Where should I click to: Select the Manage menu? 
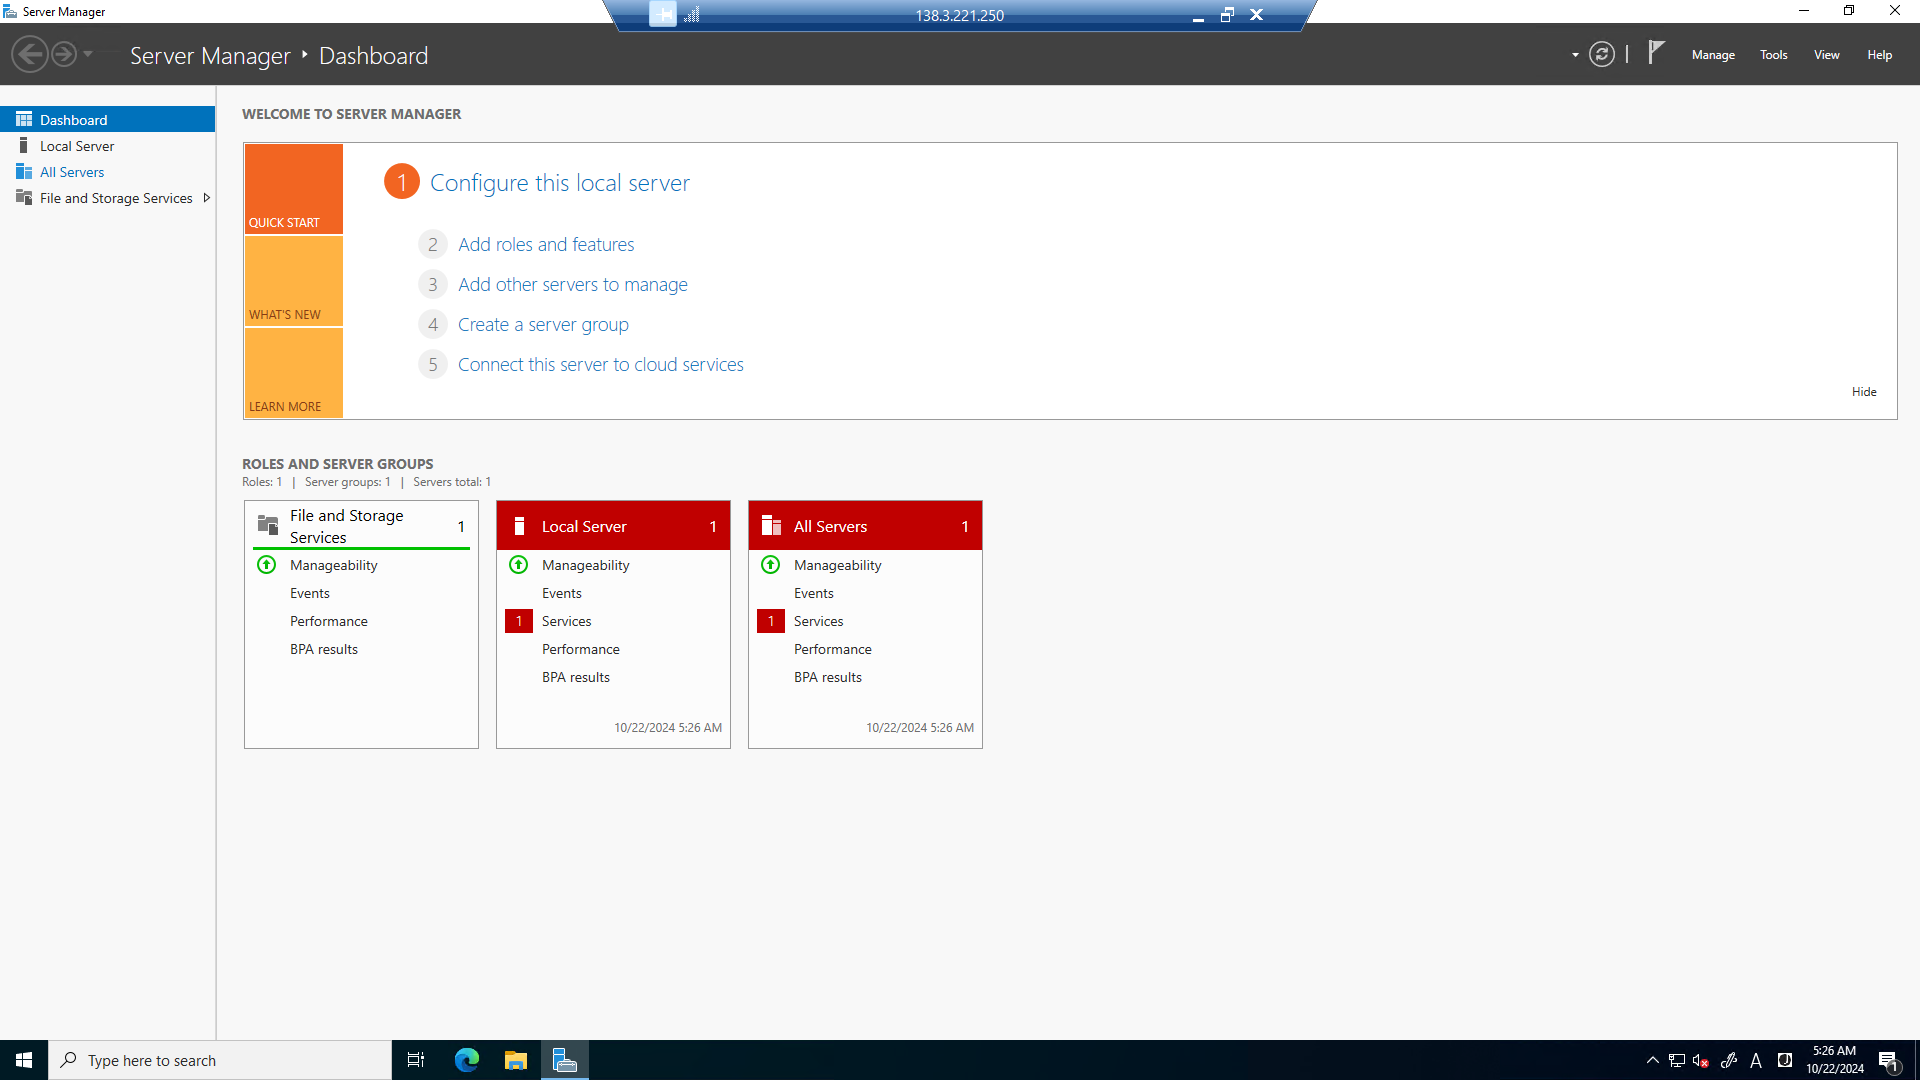point(1712,55)
